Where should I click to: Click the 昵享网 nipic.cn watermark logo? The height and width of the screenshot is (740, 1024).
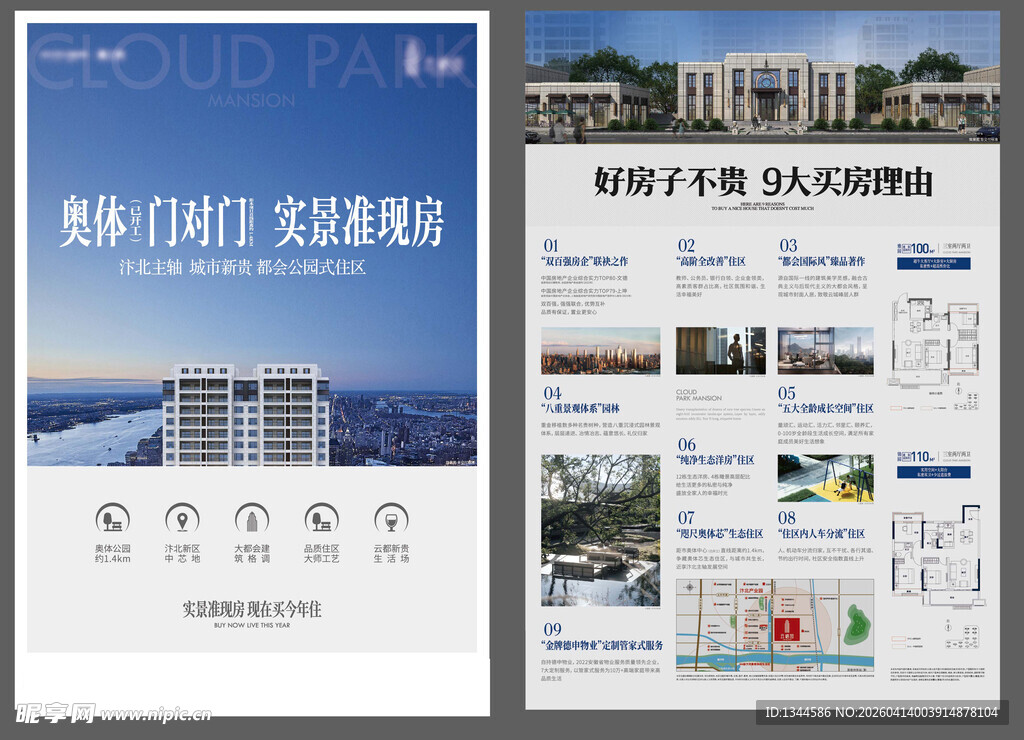[112, 714]
